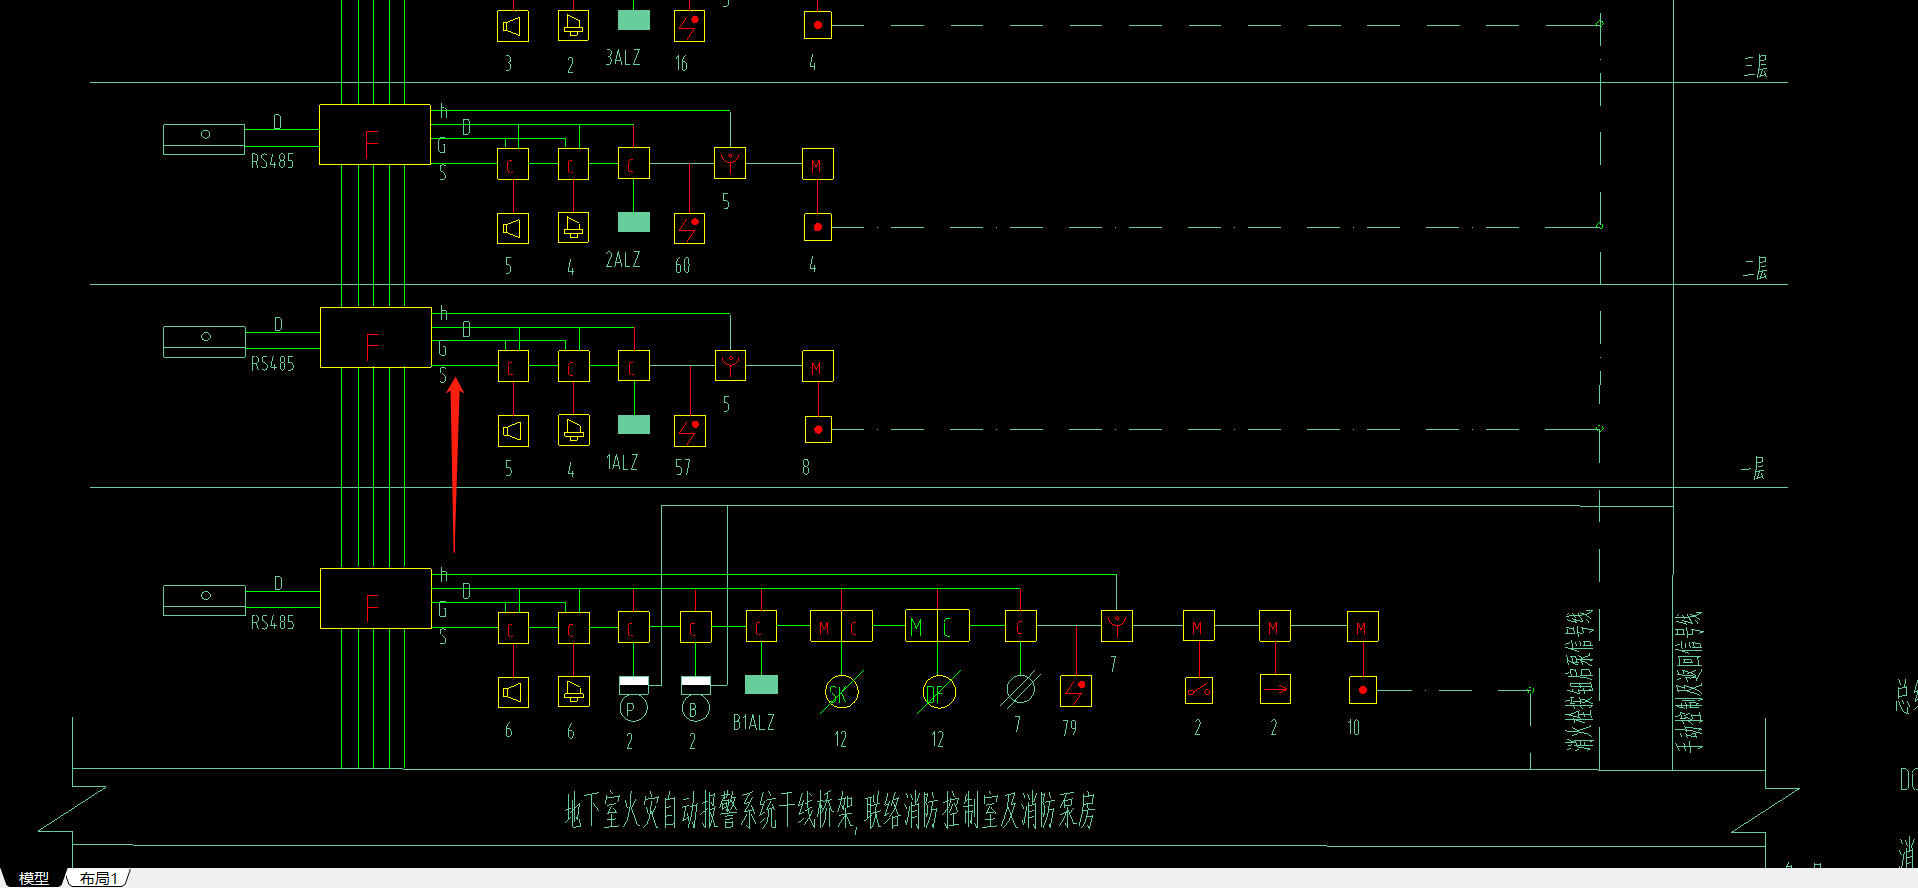1918x888 pixels.
Task: Click the circled B symbol
Action: pyautogui.click(x=695, y=709)
